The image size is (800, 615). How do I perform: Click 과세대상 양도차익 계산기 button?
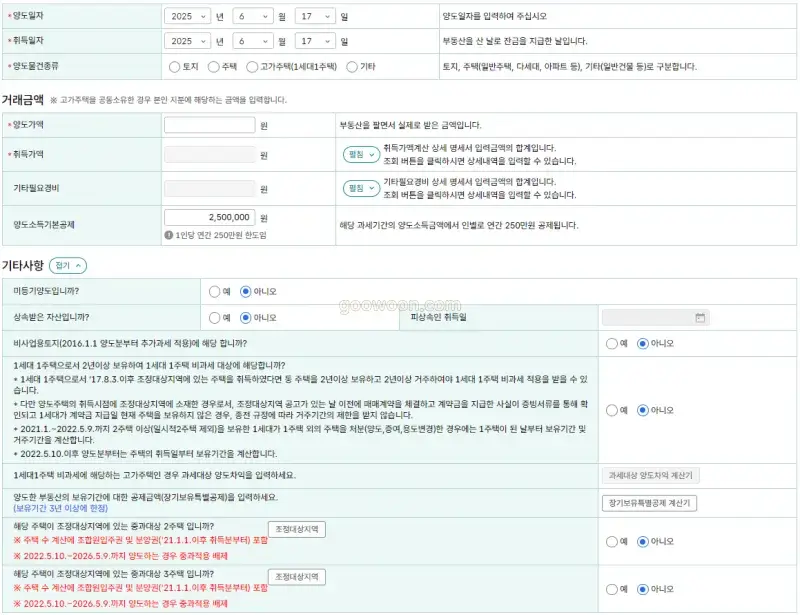(x=651, y=475)
